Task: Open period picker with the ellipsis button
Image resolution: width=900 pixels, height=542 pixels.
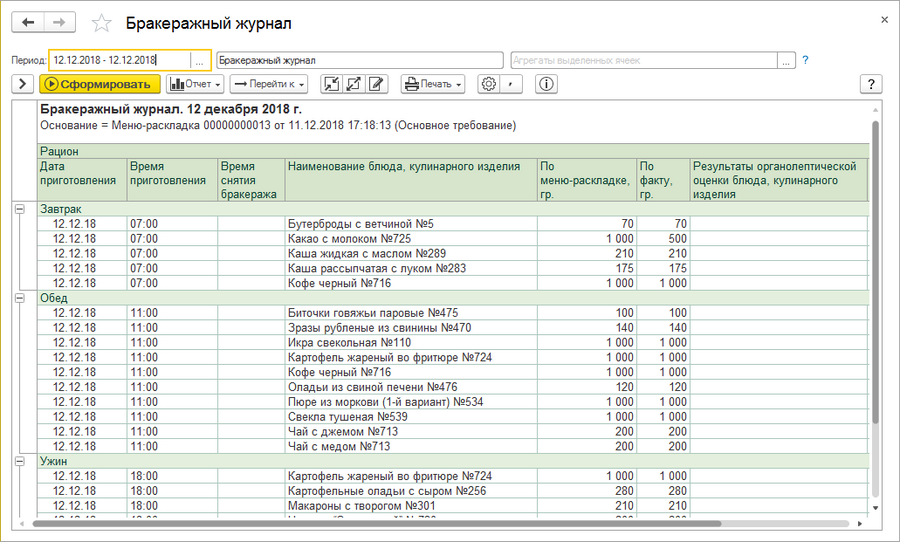Action: [200, 60]
